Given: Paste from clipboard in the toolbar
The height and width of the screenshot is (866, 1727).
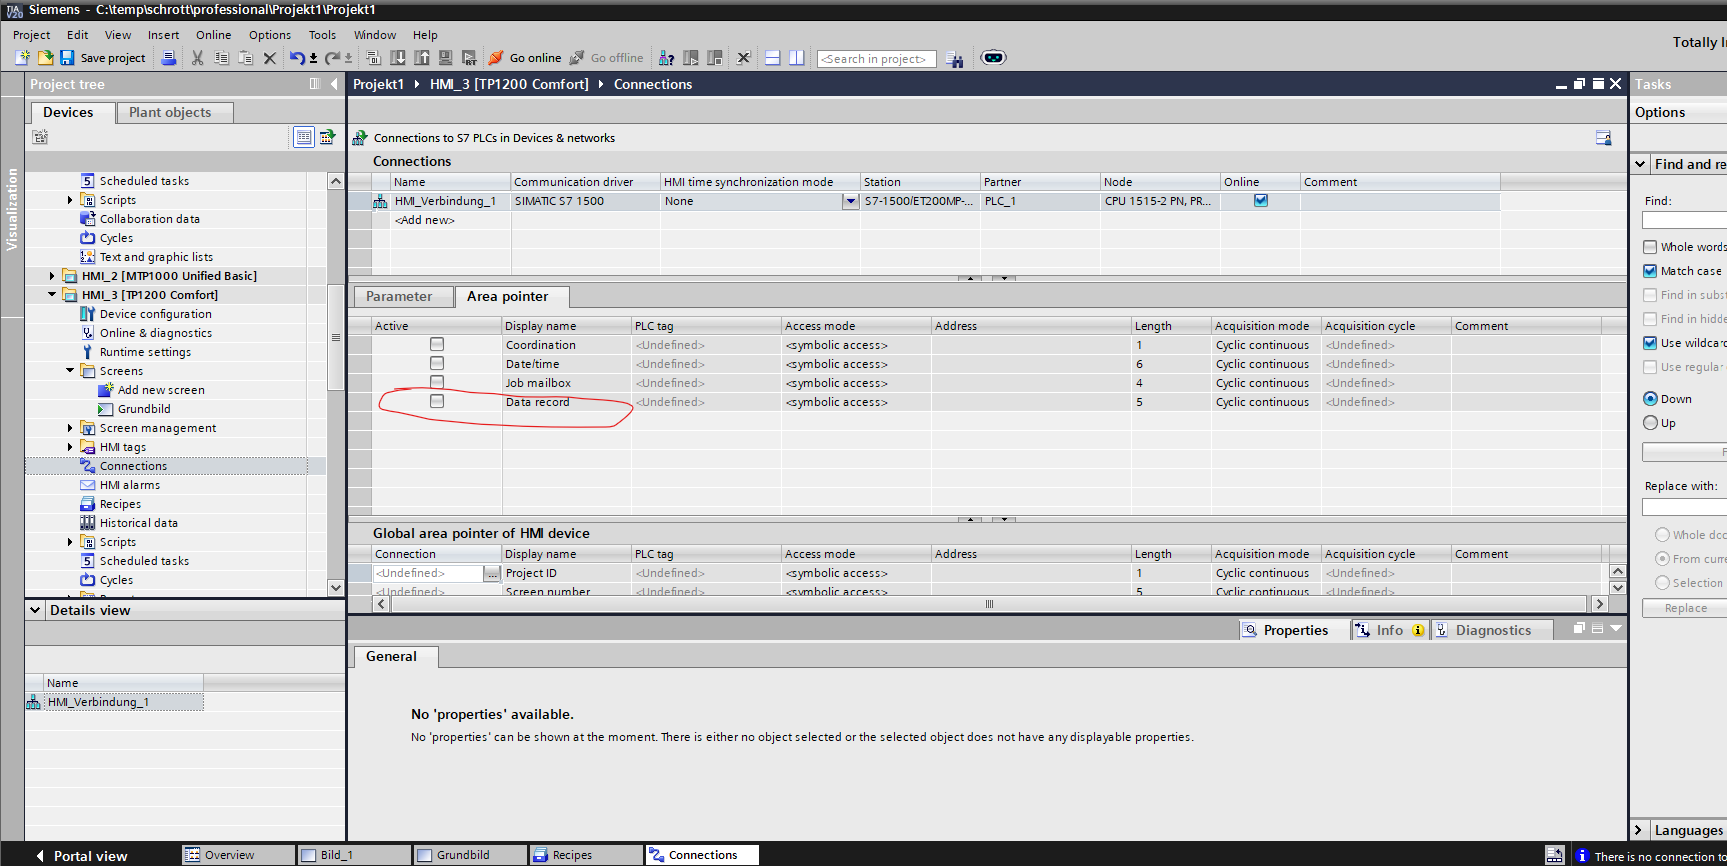Looking at the screenshot, I should point(246,58).
